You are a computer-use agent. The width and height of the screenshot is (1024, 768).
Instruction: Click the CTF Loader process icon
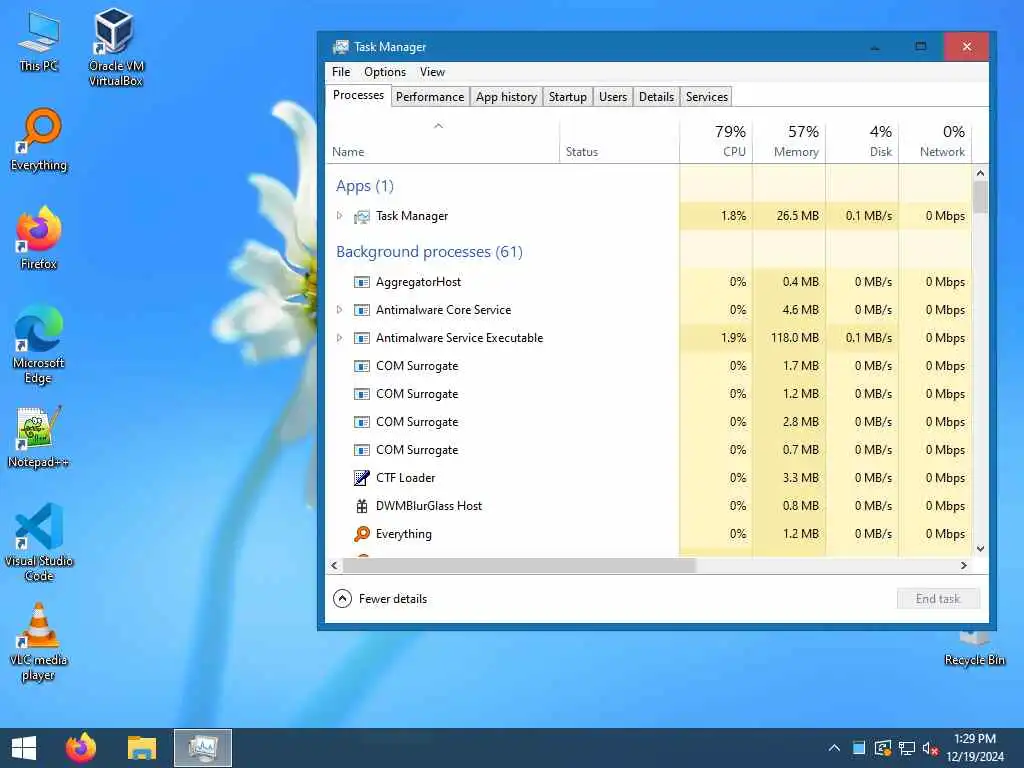coord(362,478)
